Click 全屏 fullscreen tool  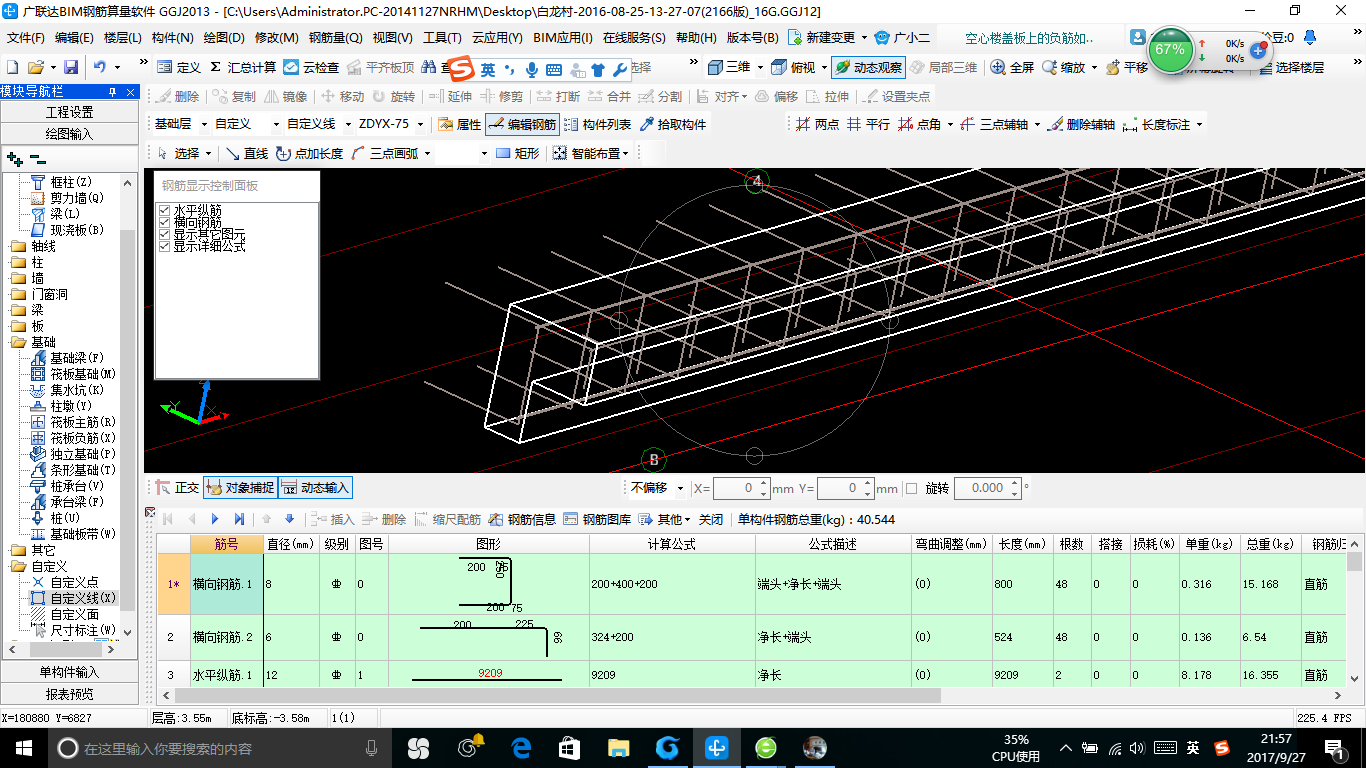click(x=1012, y=68)
